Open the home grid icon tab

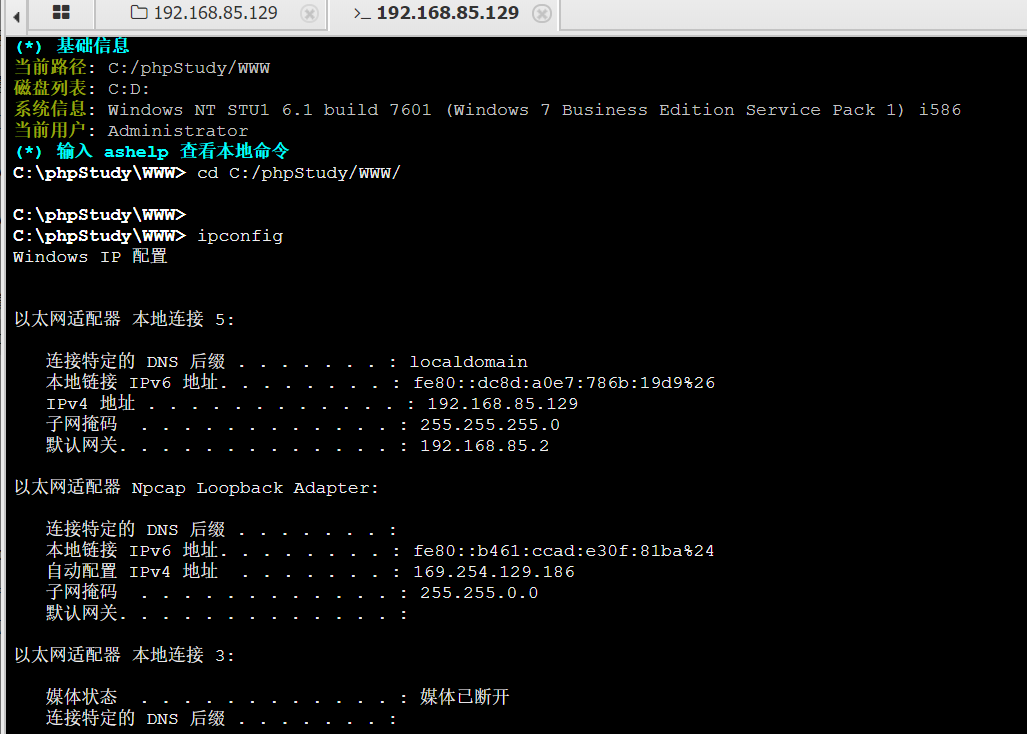coord(61,12)
